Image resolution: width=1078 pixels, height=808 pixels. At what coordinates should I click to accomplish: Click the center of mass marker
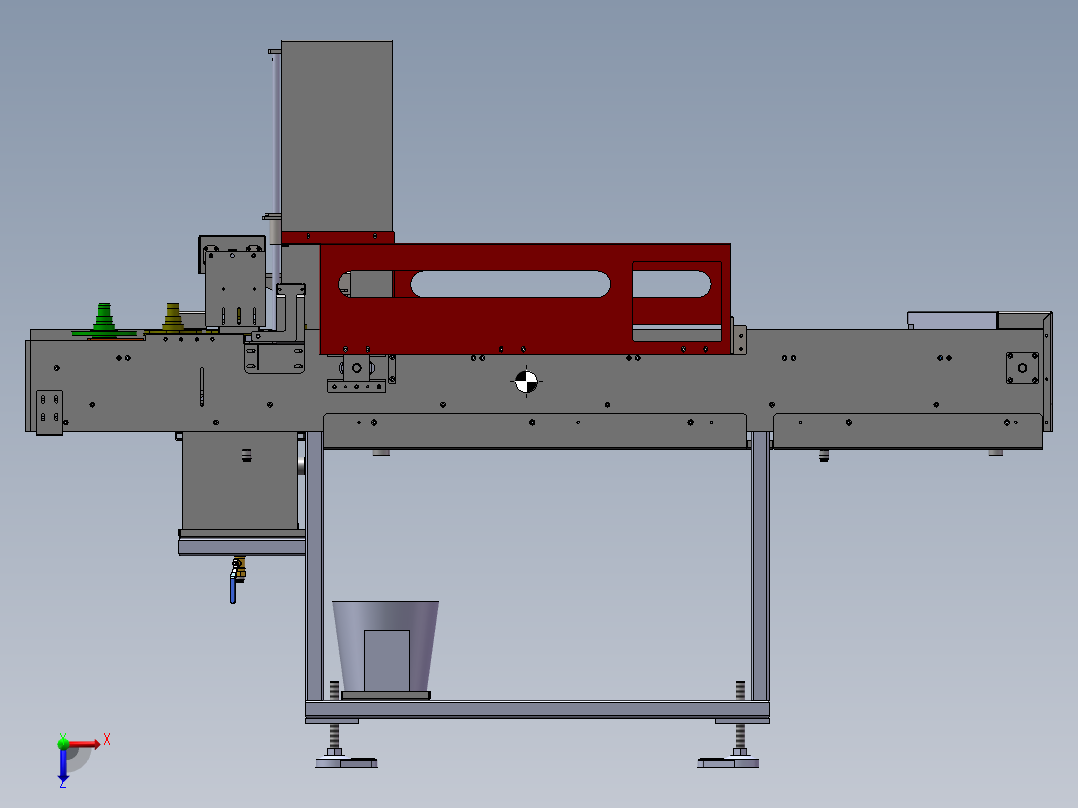[x=526, y=381]
